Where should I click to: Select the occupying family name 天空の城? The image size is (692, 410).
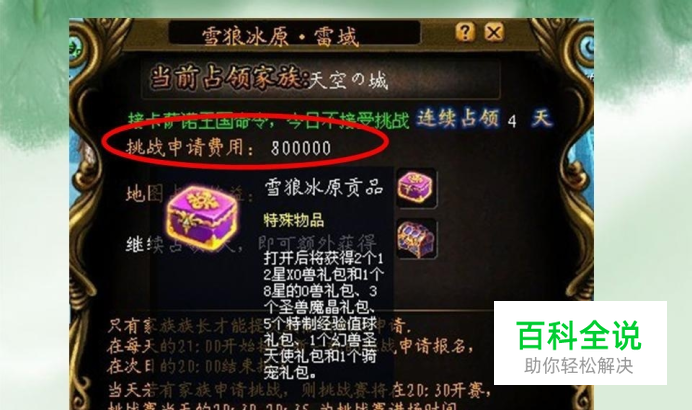[349, 81]
